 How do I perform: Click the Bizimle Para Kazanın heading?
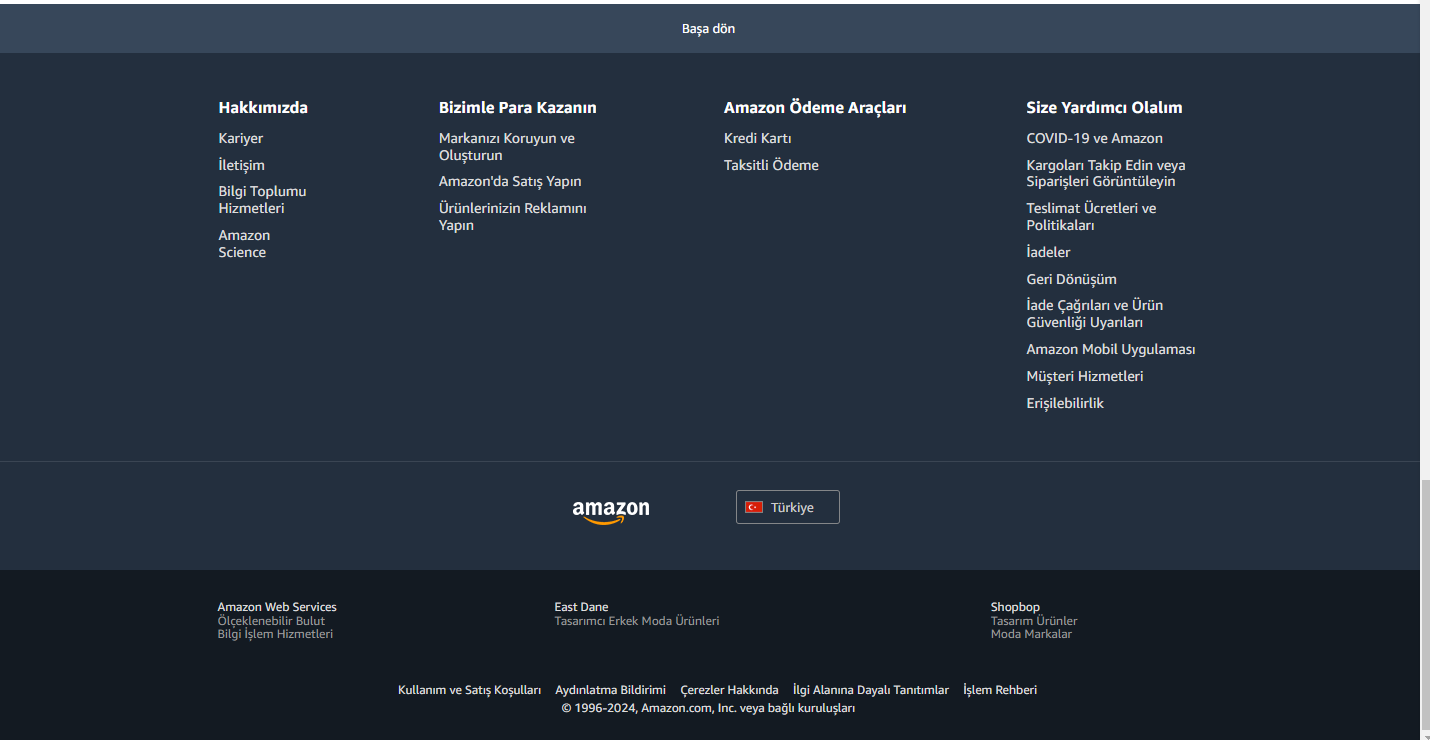pos(518,107)
